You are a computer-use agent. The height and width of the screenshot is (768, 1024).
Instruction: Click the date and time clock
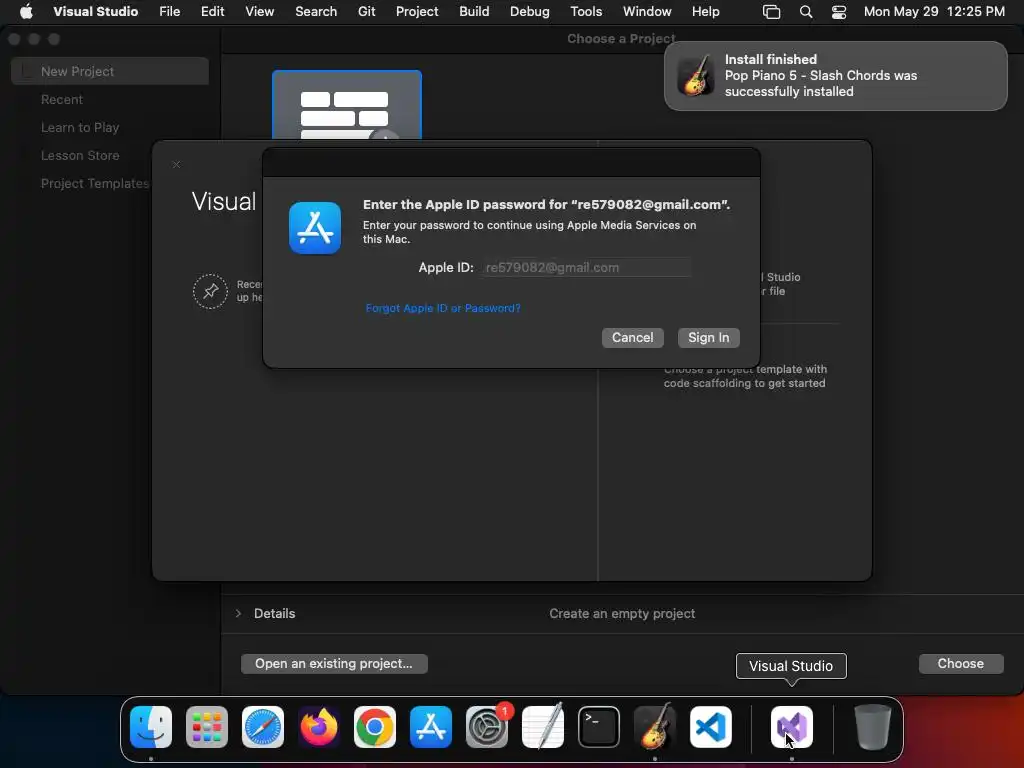click(x=934, y=11)
